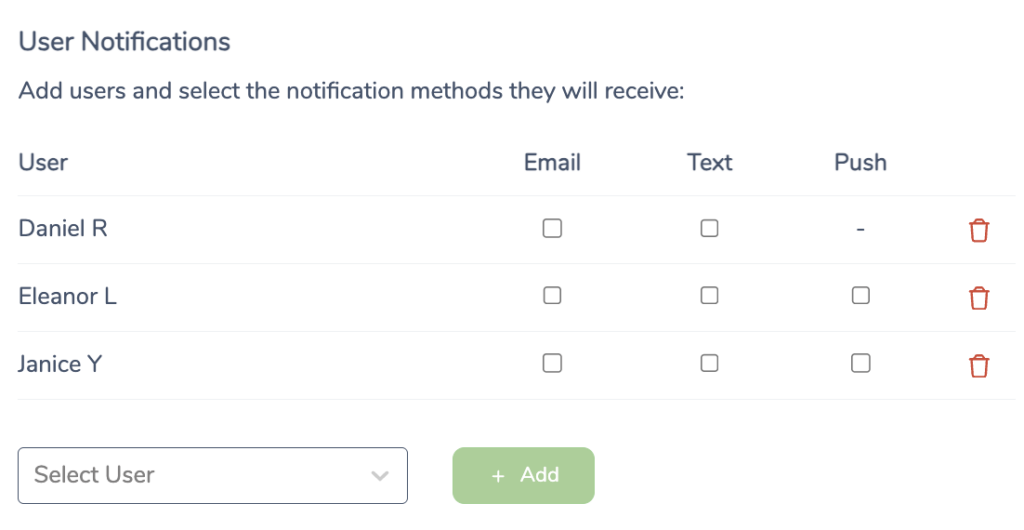Enable Push notifications for Janice Y
This screenshot has width=1024, height=530.
(x=861, y=363)
